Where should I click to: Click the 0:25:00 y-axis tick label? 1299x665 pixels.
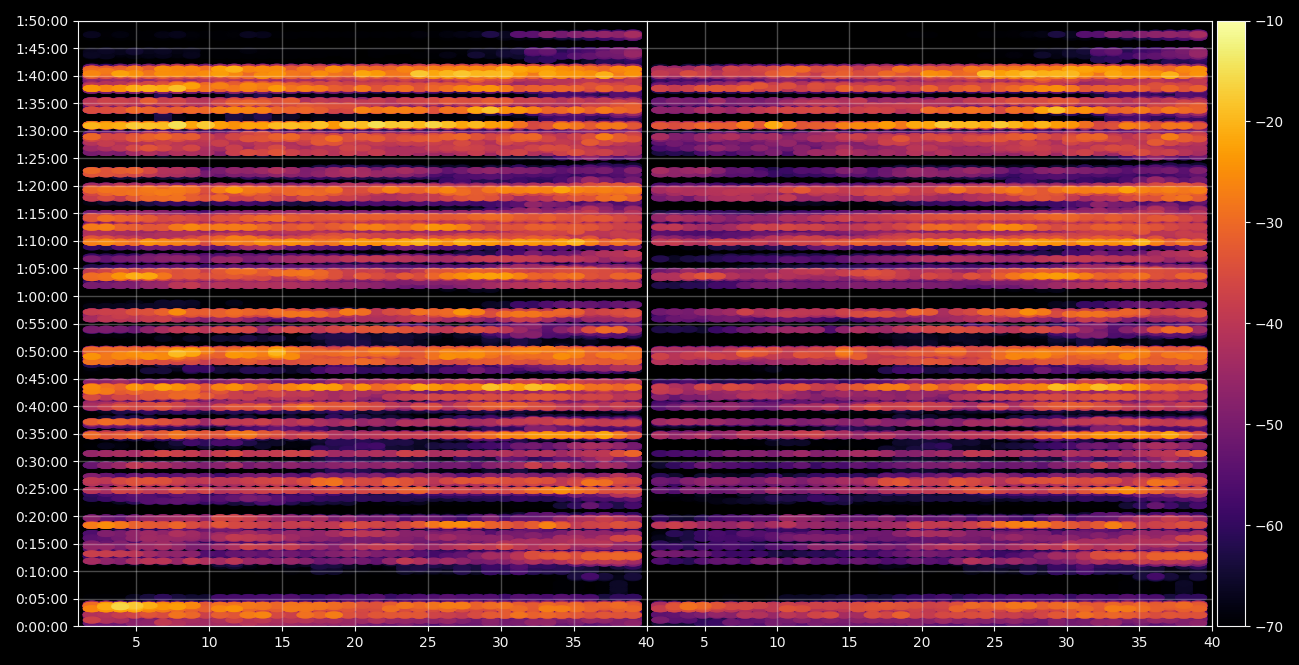coord(42,489)
